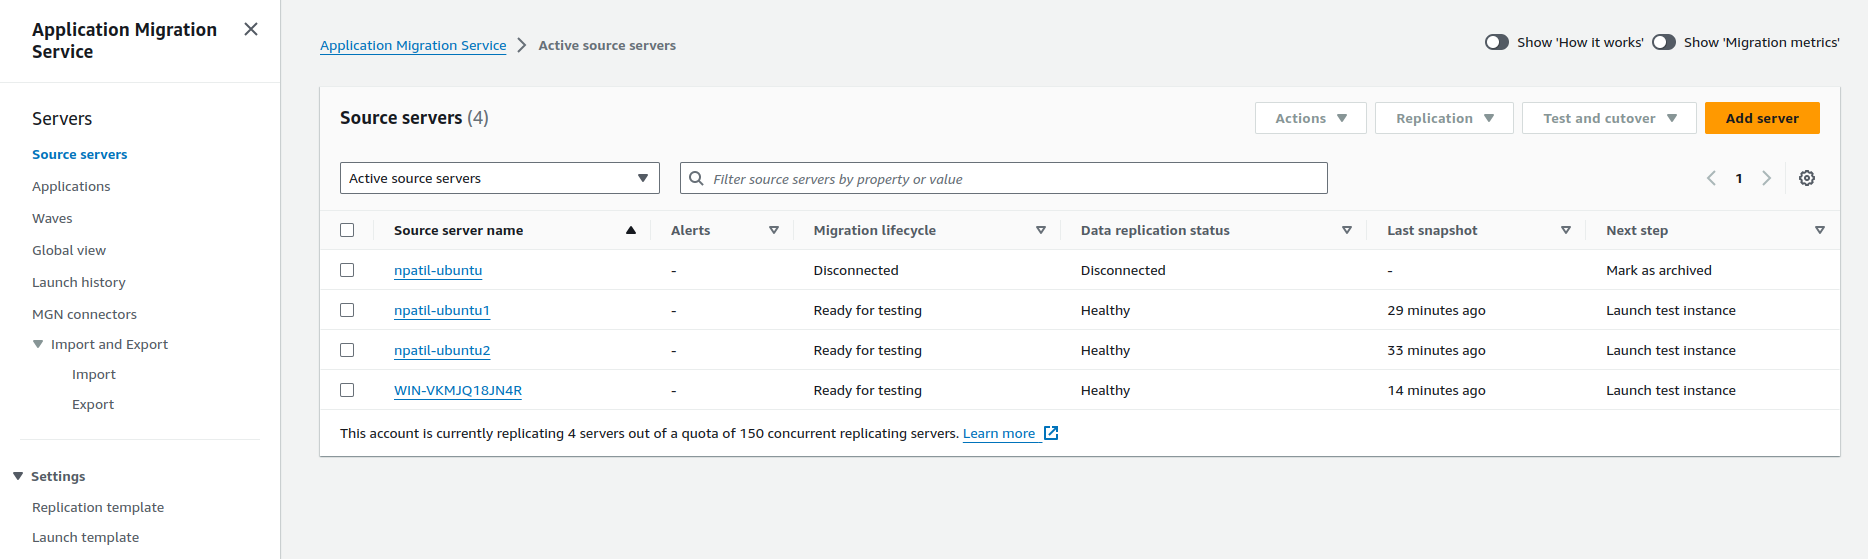Check the npatil-ubuntu row checkbox
Viewport: 1868px width, 559px height.
point(347,270)
